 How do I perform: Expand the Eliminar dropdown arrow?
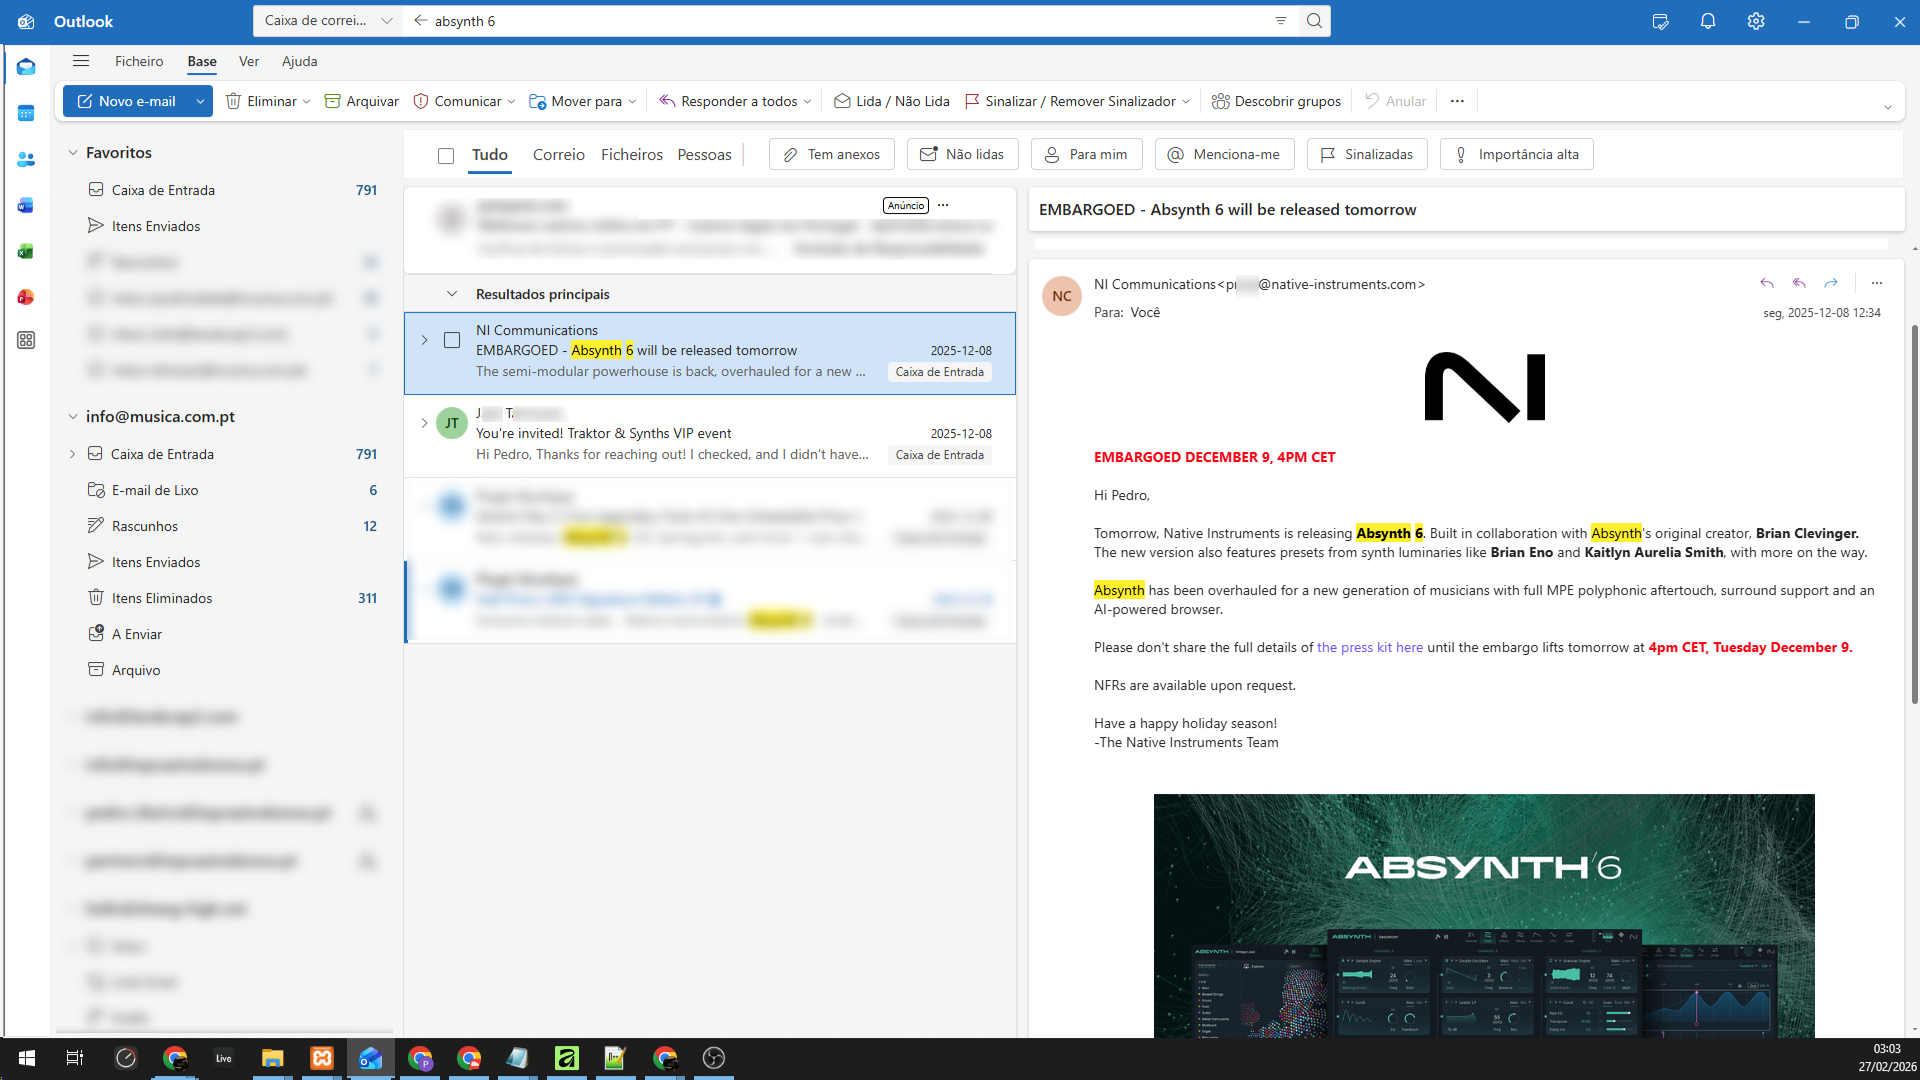(306, 101)
